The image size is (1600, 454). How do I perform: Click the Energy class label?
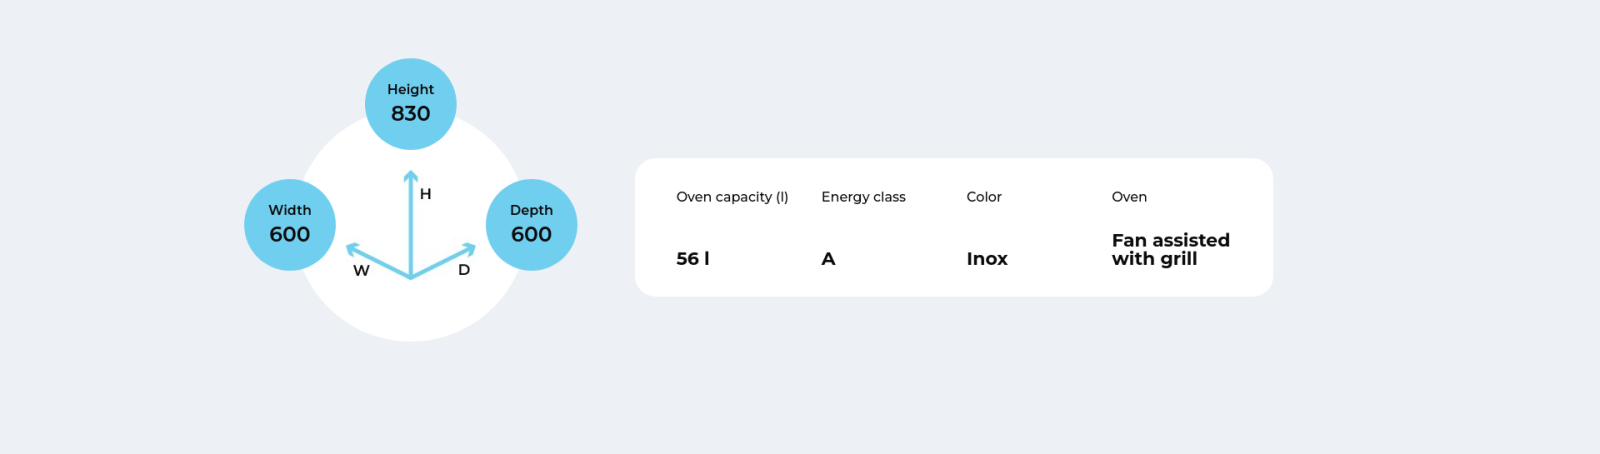point(863,197)
